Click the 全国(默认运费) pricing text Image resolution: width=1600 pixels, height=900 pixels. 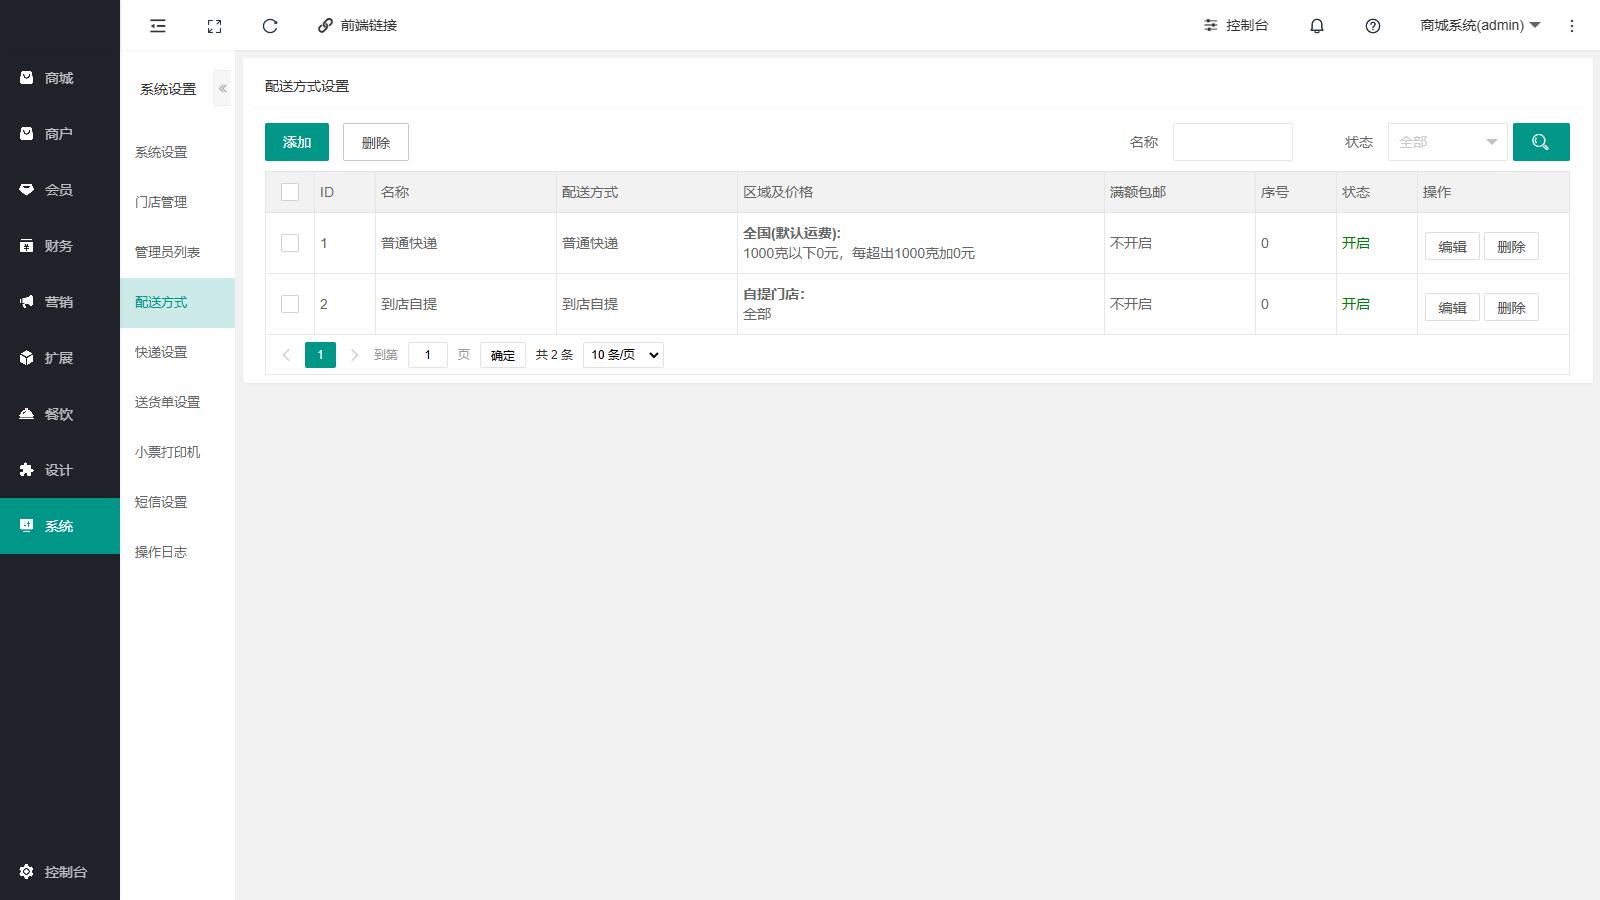coord(792,233)
